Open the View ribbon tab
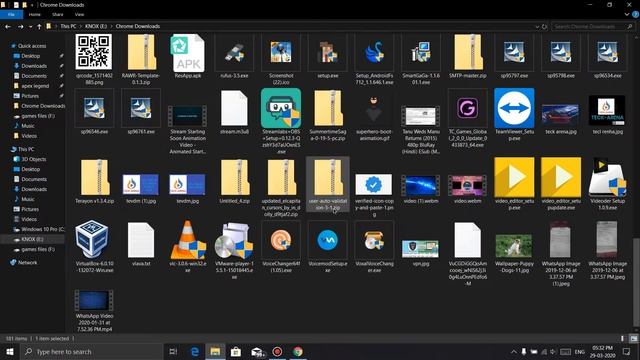Viewport: 640px width, 360px height. (x=79, y=14)
